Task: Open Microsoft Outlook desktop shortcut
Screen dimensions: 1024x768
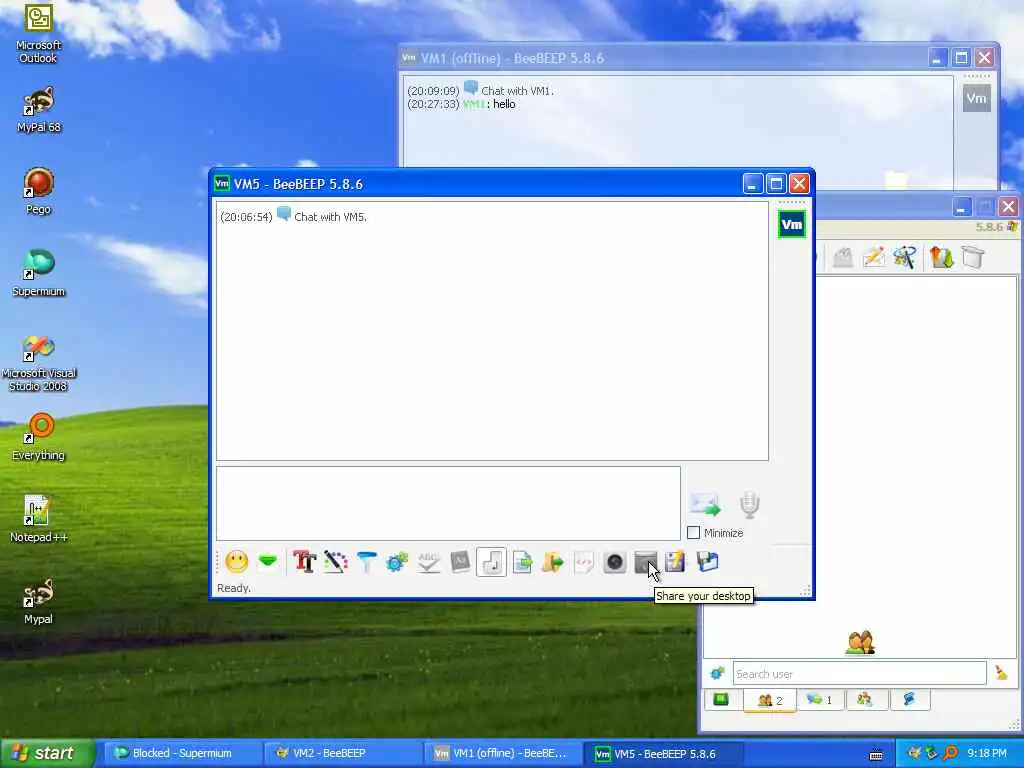Action: point(39,34)
